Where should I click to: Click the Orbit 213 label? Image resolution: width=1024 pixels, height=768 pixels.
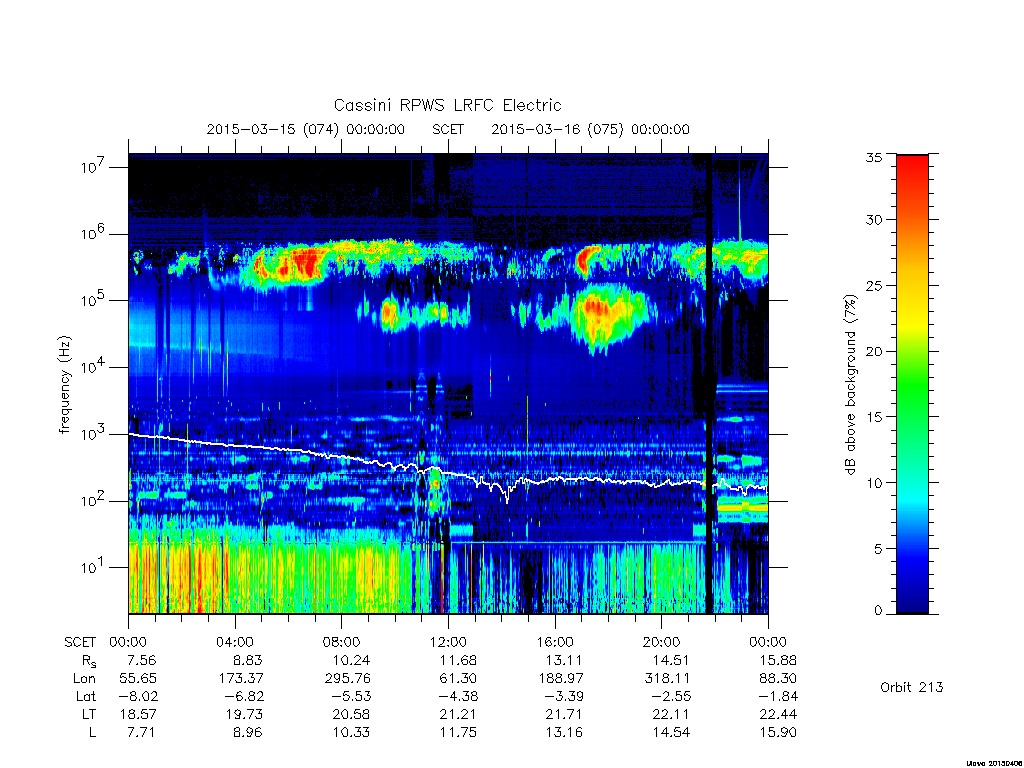912,687
